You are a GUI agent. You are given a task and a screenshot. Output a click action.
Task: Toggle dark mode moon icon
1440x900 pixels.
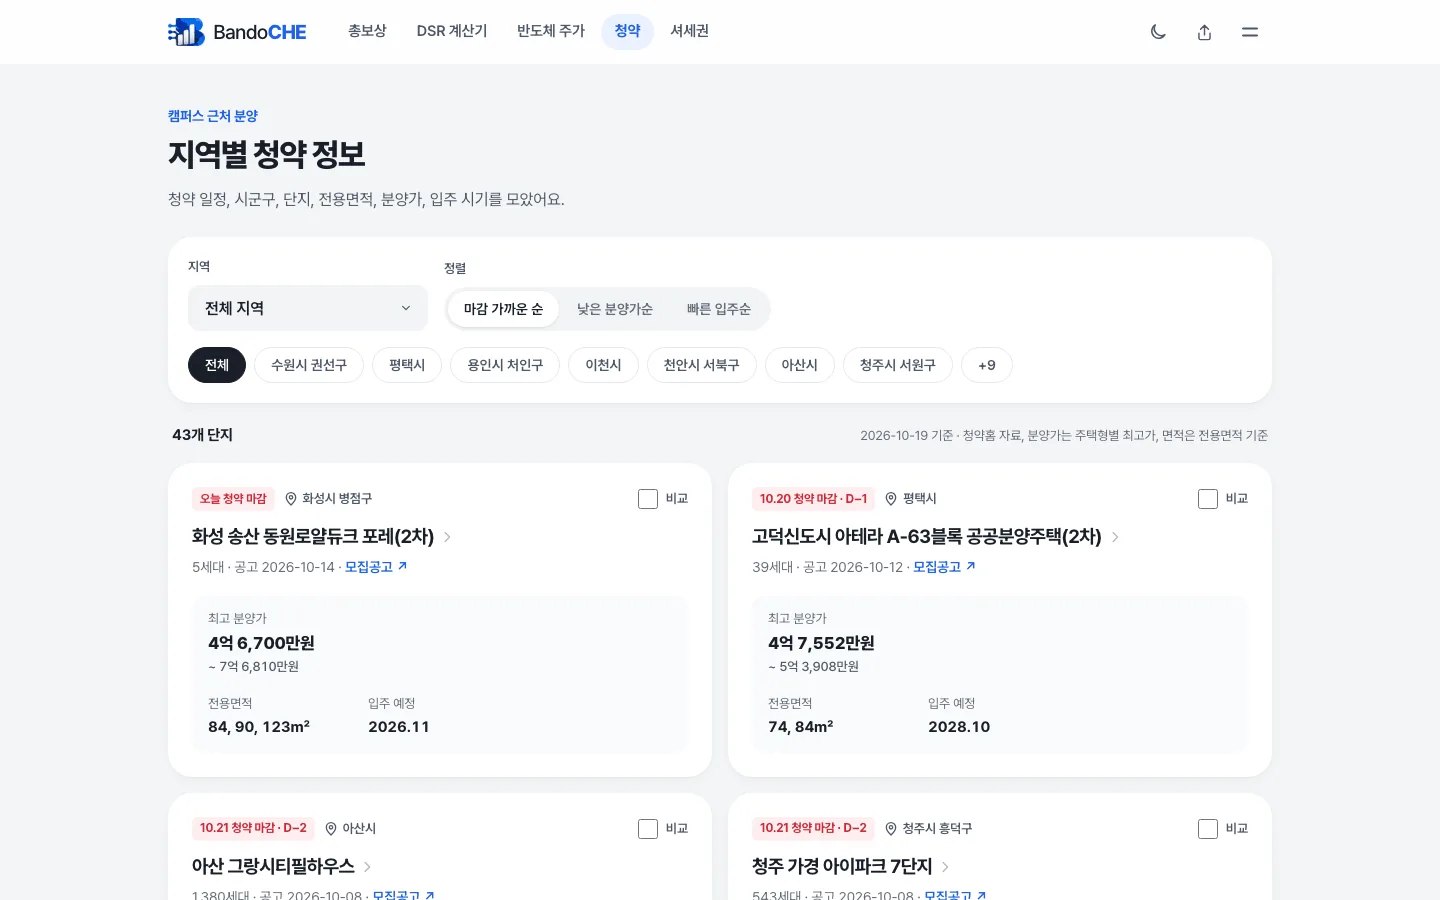pyautogui.click(x=1158, y=32)
